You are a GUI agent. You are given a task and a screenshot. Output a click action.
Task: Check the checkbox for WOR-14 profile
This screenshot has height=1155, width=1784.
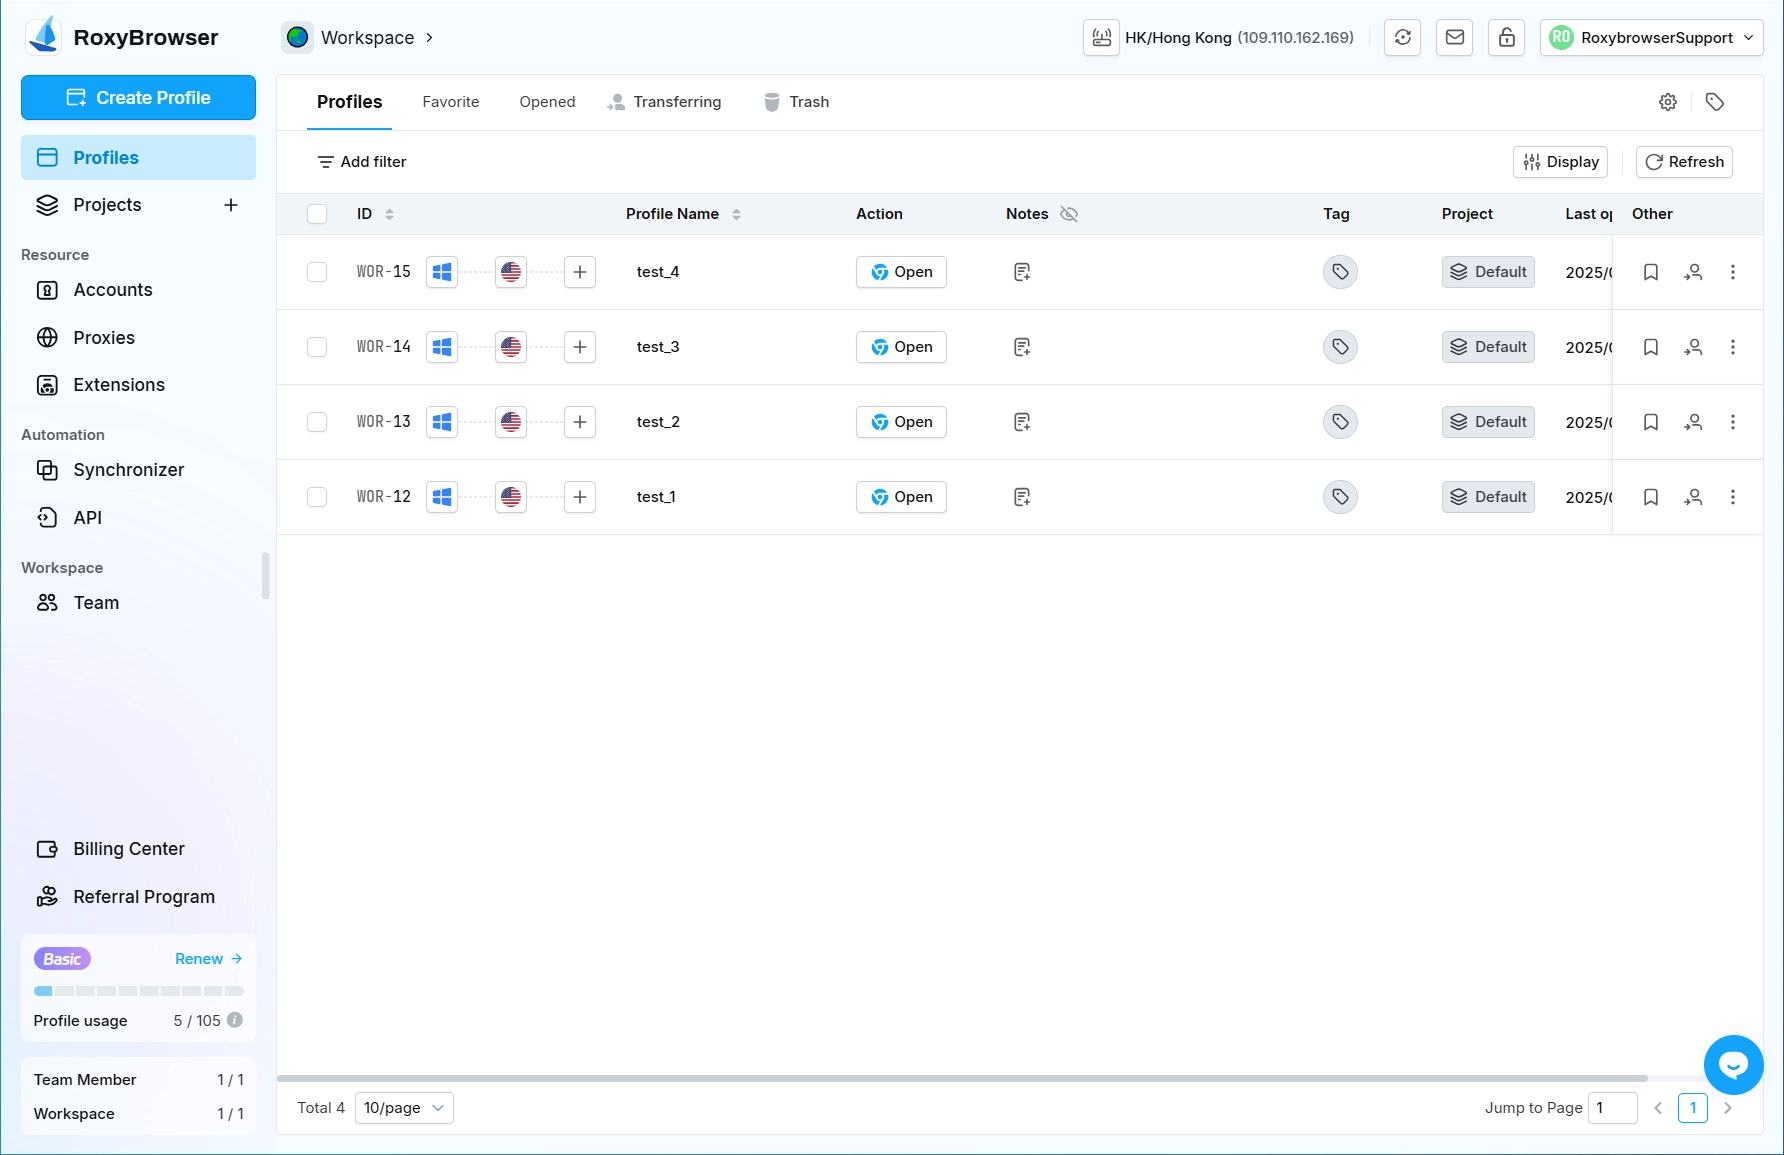[317, 347]
